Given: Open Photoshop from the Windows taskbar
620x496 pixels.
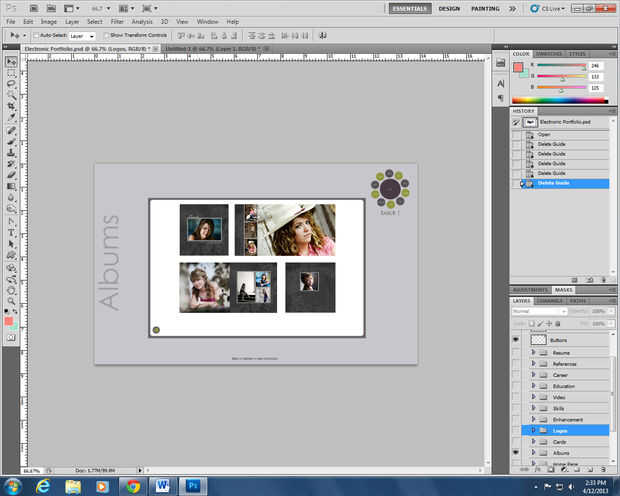Looking at the screenshot, I should (x=194, y=485).
